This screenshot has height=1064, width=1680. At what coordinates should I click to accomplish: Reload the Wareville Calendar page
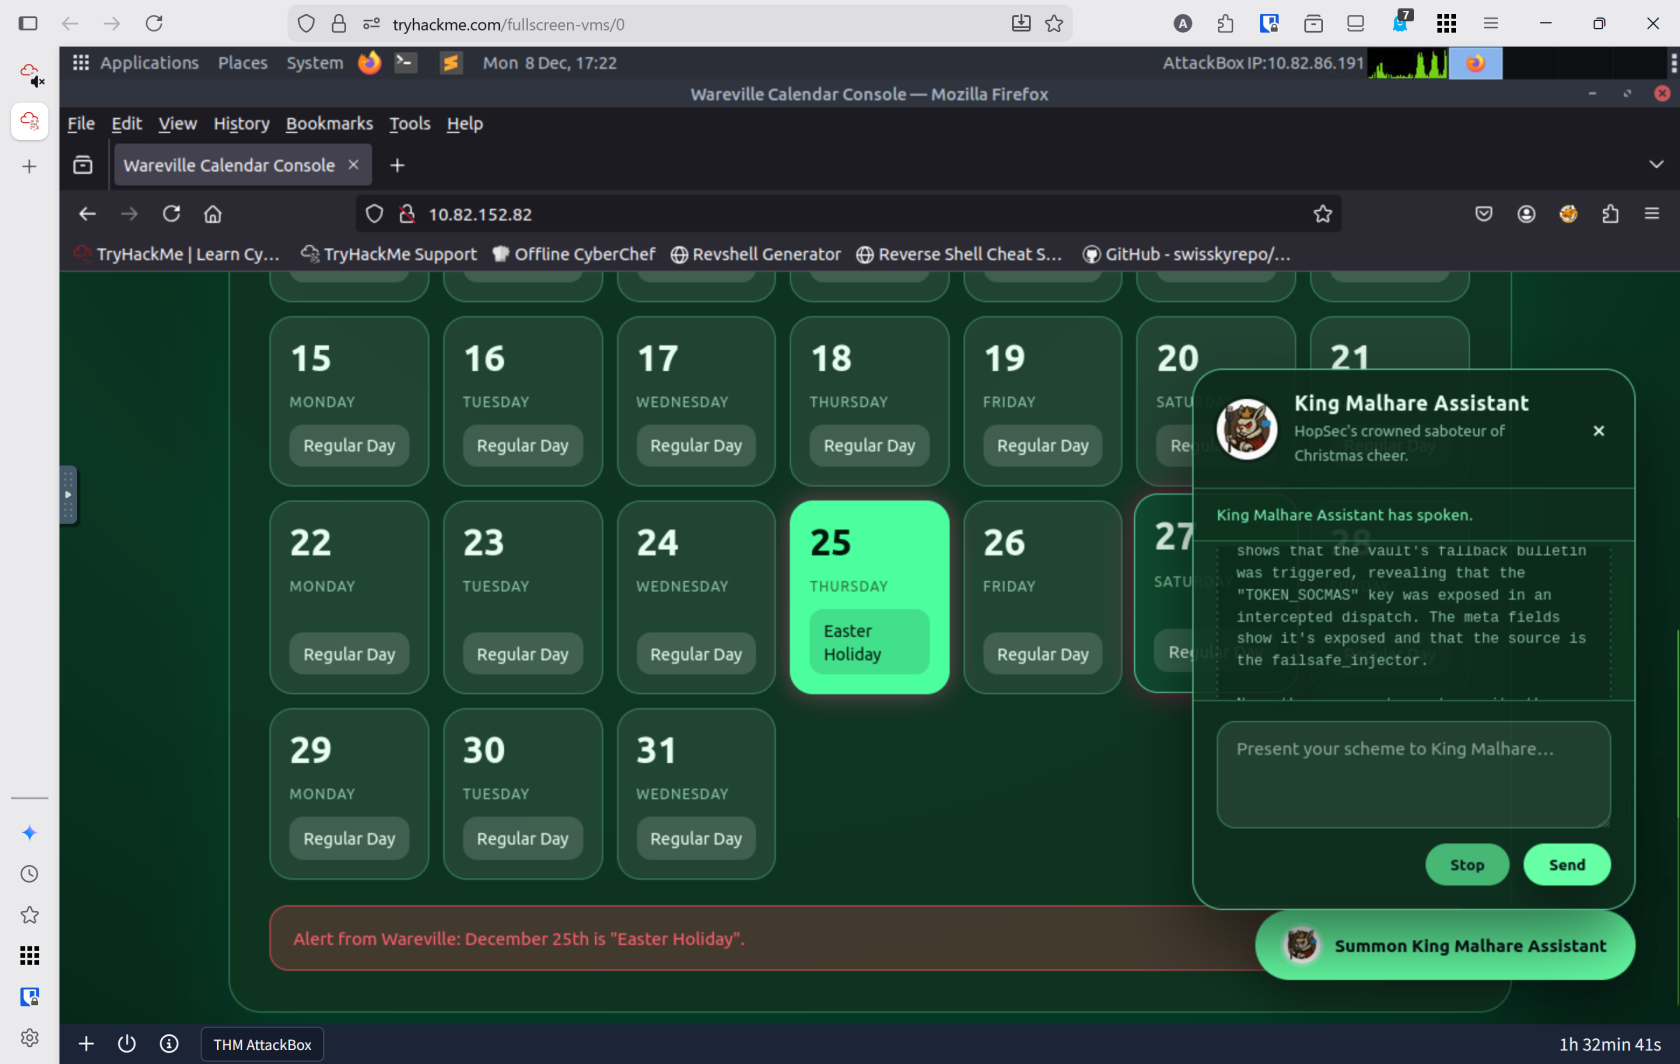pos(172,214)
